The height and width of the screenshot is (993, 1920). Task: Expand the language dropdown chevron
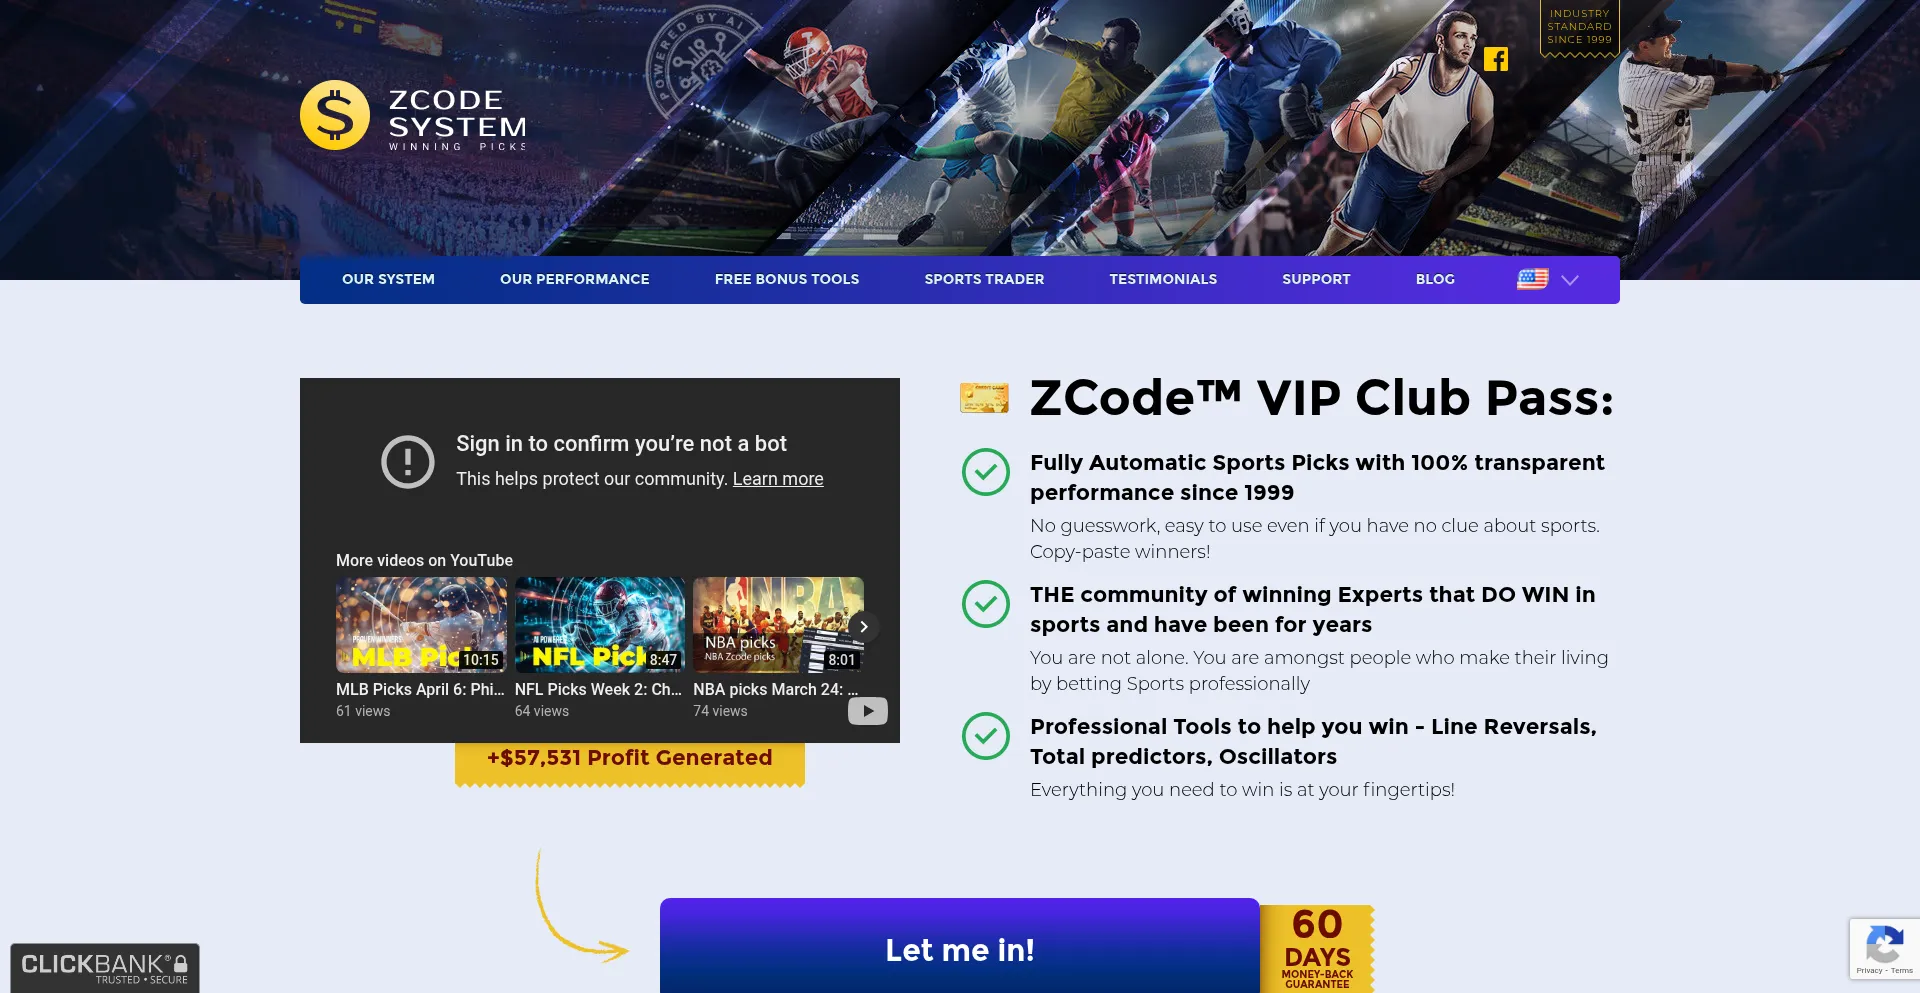1570,280
